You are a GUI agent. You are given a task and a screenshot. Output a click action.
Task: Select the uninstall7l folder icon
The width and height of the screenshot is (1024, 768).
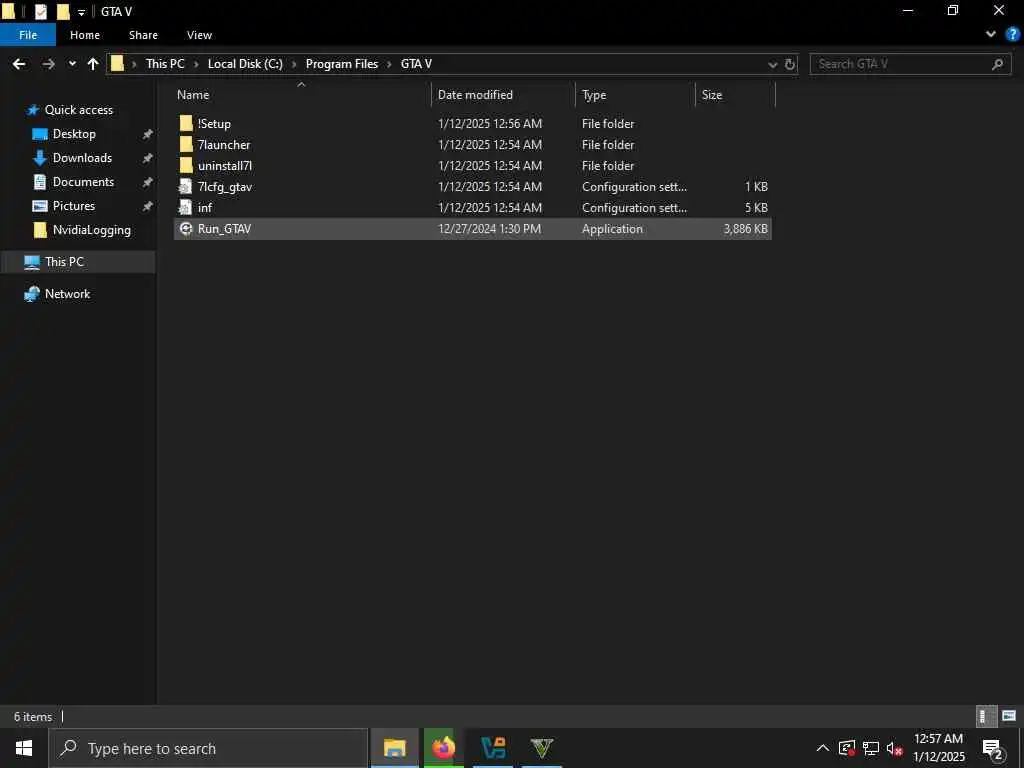pyautogui.click(x=186, y=165)
